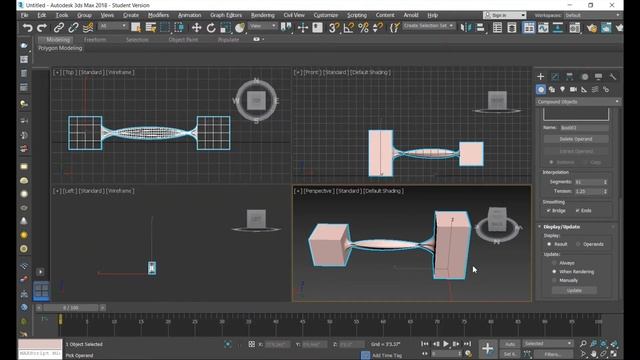Image resolution: width=640 pixels, height=360 pixels.
Task: Click the large Set Keys plus button
Action: point(487,348)
